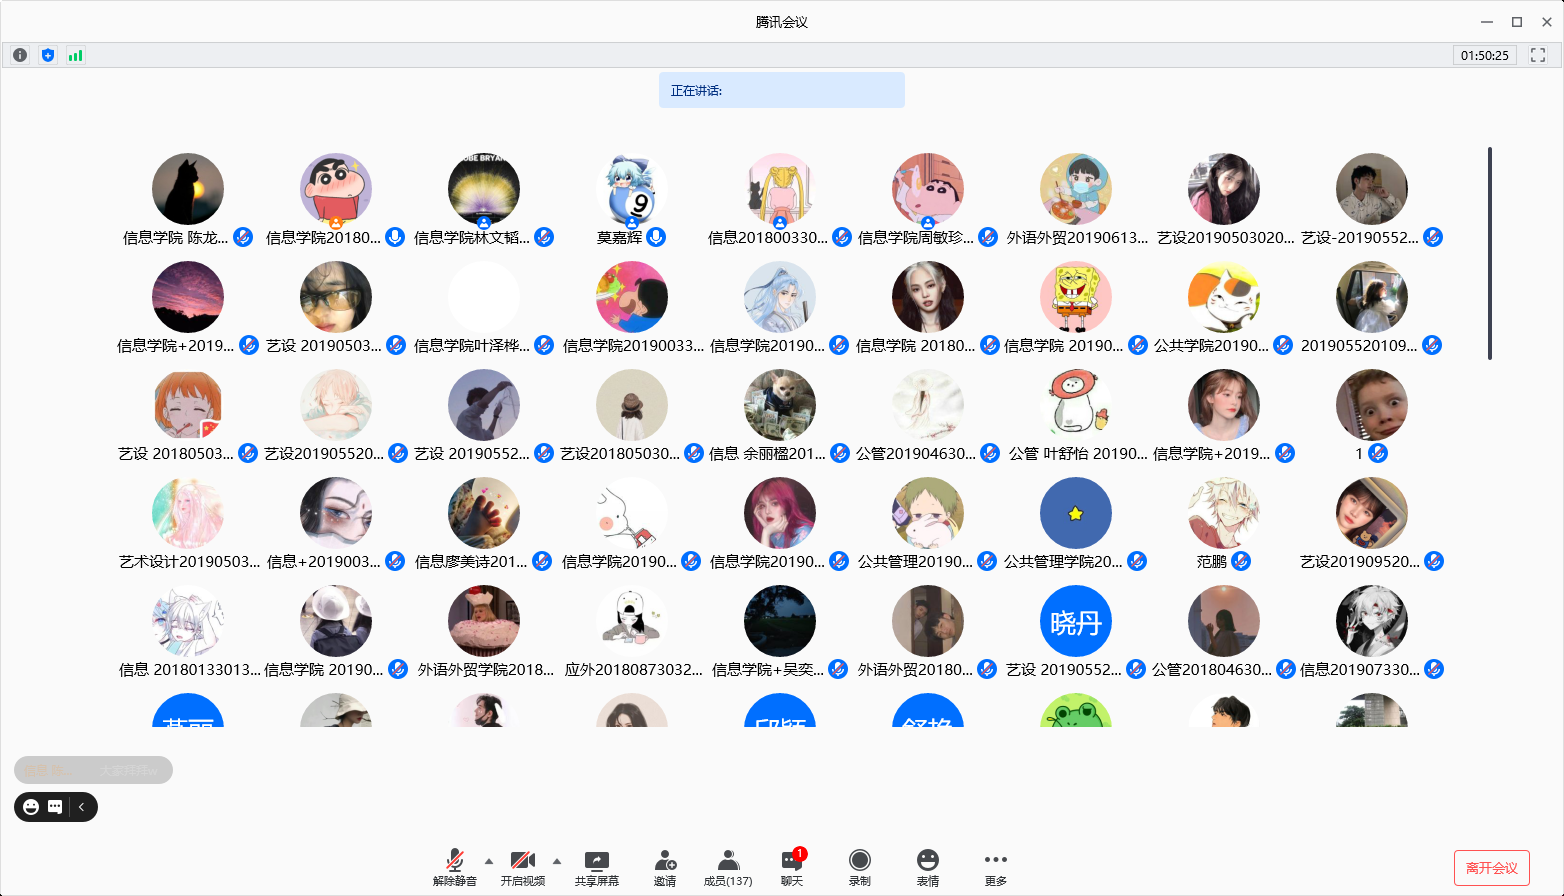Click the meeting timer 01:50:25
Screen dimensions: 1564x896
pos(1484,55)
